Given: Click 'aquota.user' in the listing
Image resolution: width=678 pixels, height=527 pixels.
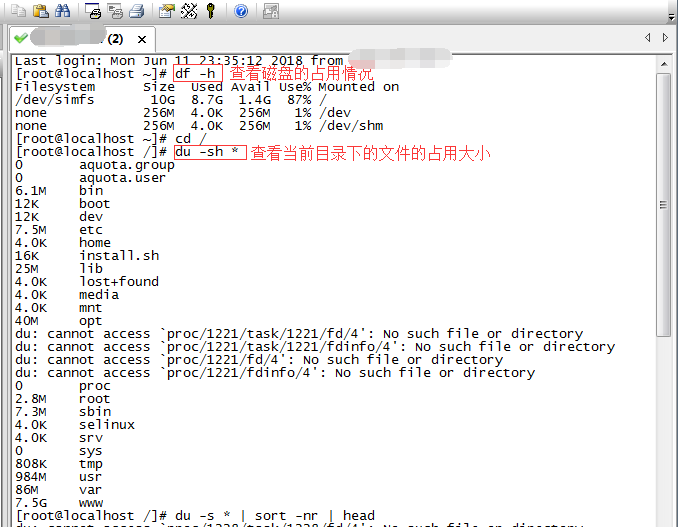Looking at the screenshot, I should point(122,178).
